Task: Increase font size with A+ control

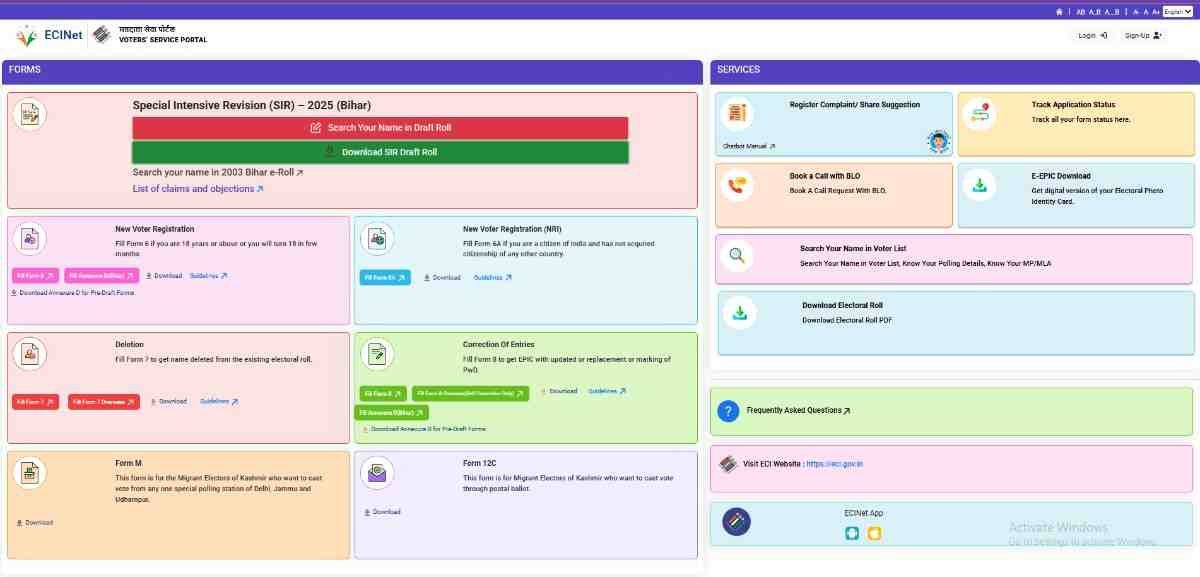Action: pyautogui.click(x=1156, y=12)
